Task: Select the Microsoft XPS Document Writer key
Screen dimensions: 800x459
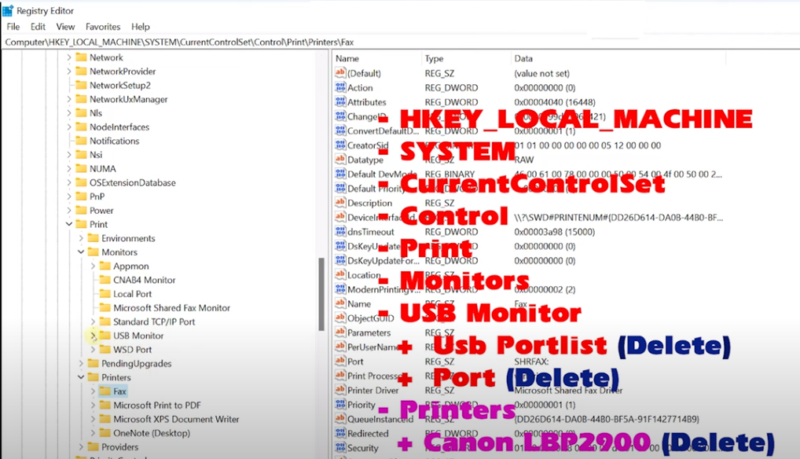Action: coord(176,419)
